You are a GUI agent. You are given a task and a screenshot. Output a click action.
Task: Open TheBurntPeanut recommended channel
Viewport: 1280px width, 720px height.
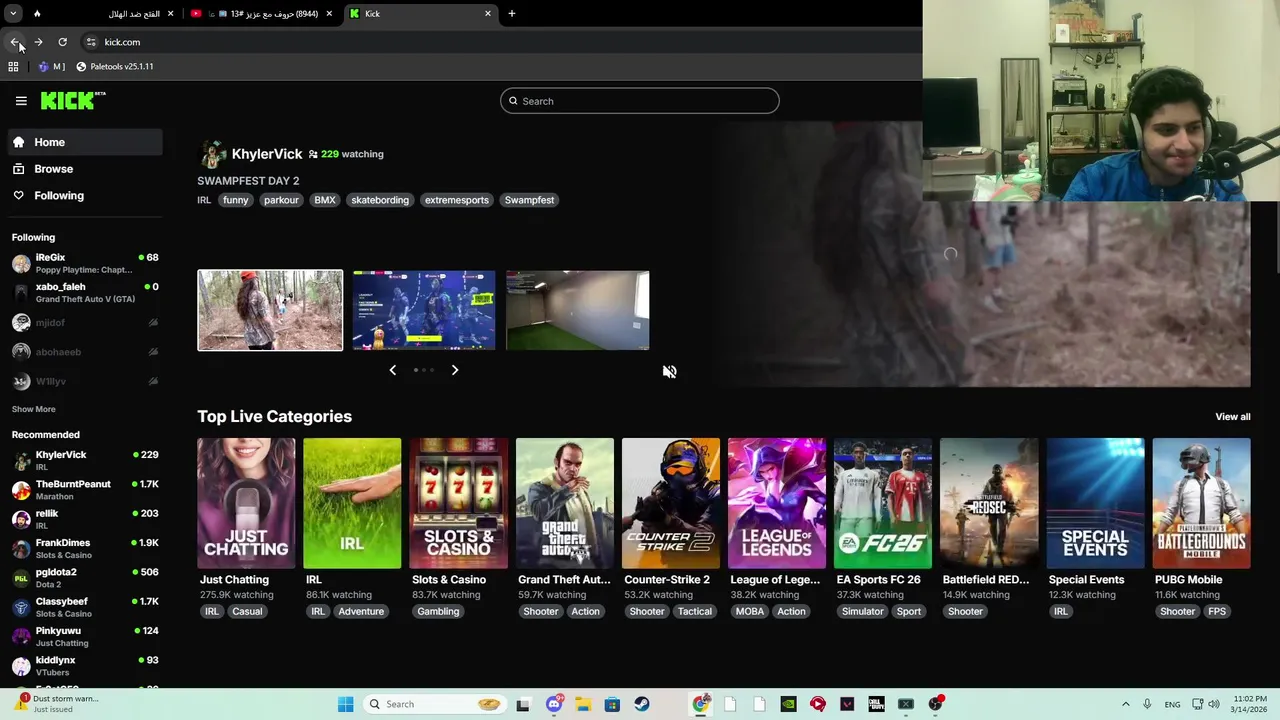coord(86,490)
